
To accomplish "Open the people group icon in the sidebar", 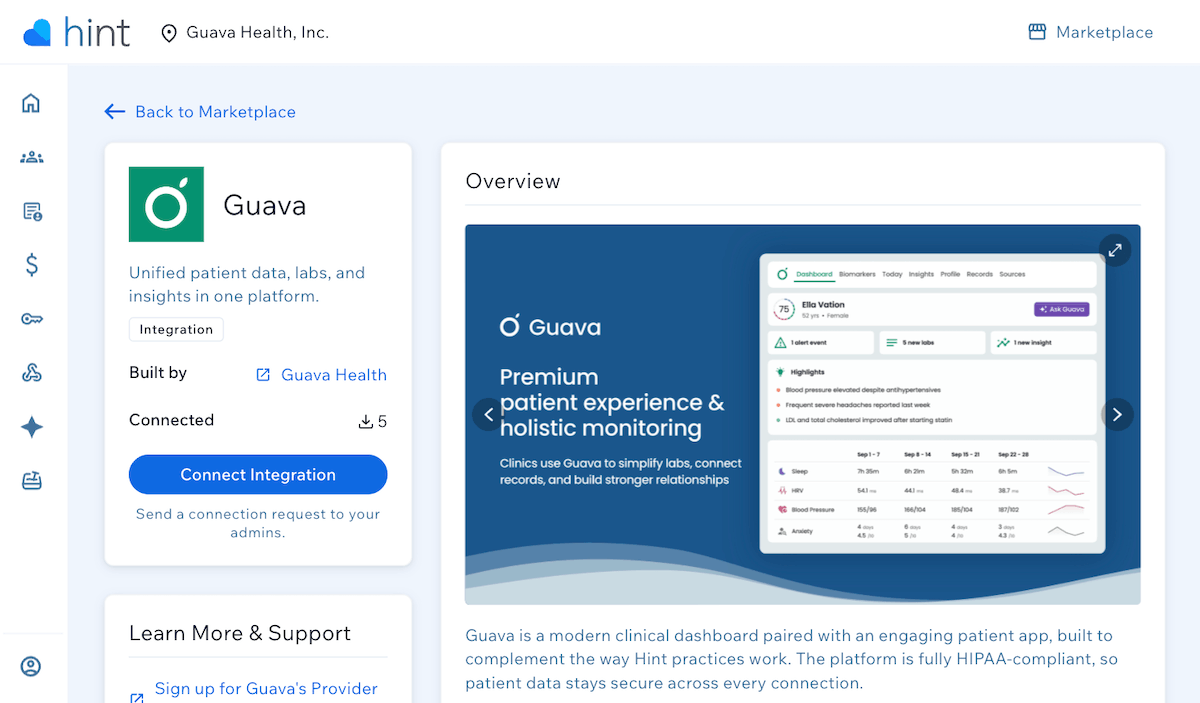I will tap(31, 157).
